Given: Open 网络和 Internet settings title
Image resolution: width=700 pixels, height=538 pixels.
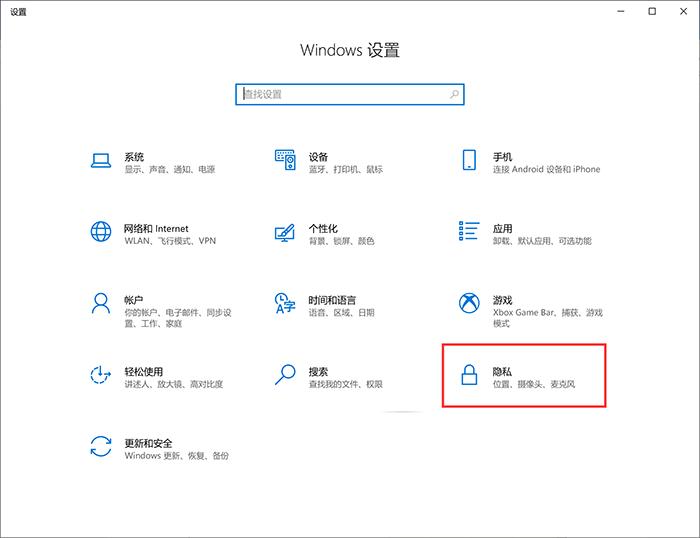Looking at the screenshot, I should (x=156, y=229).
